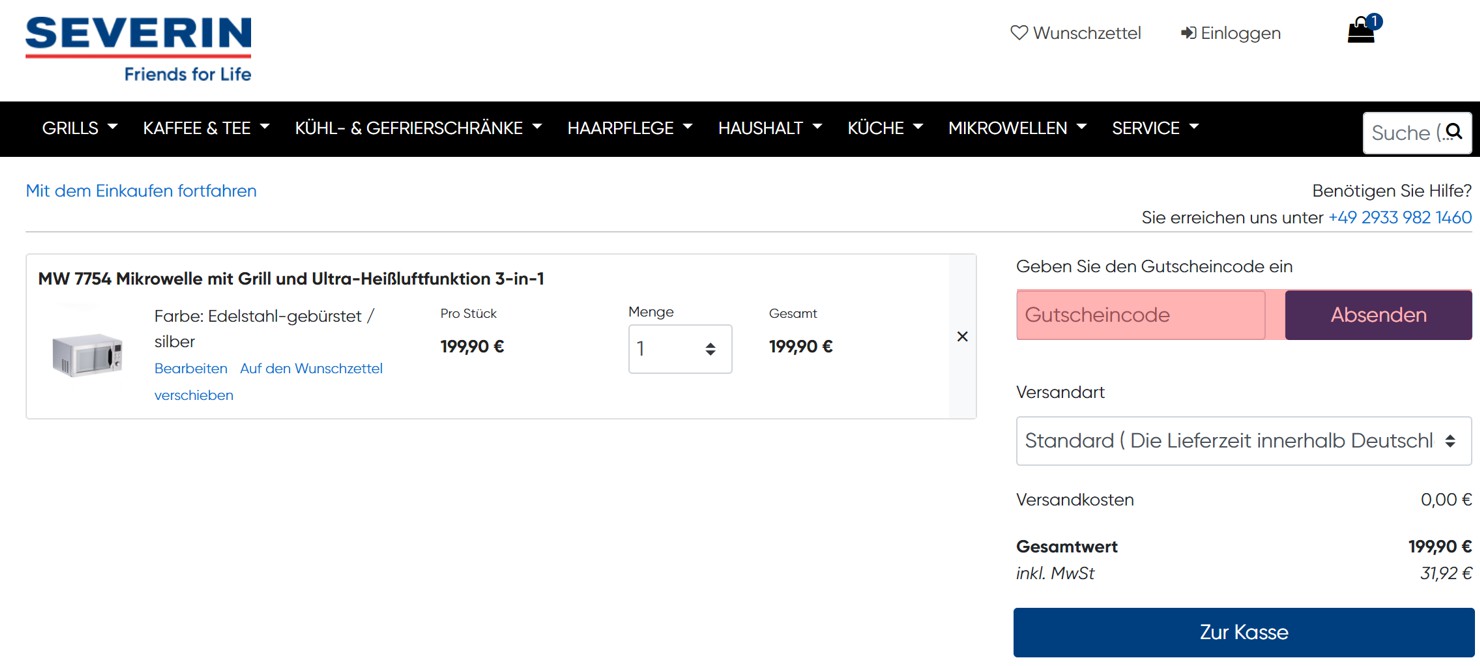Screen dimensions: 1480x666
Task: Expand the HAUSHALT menu
Action: pos(770,128)
